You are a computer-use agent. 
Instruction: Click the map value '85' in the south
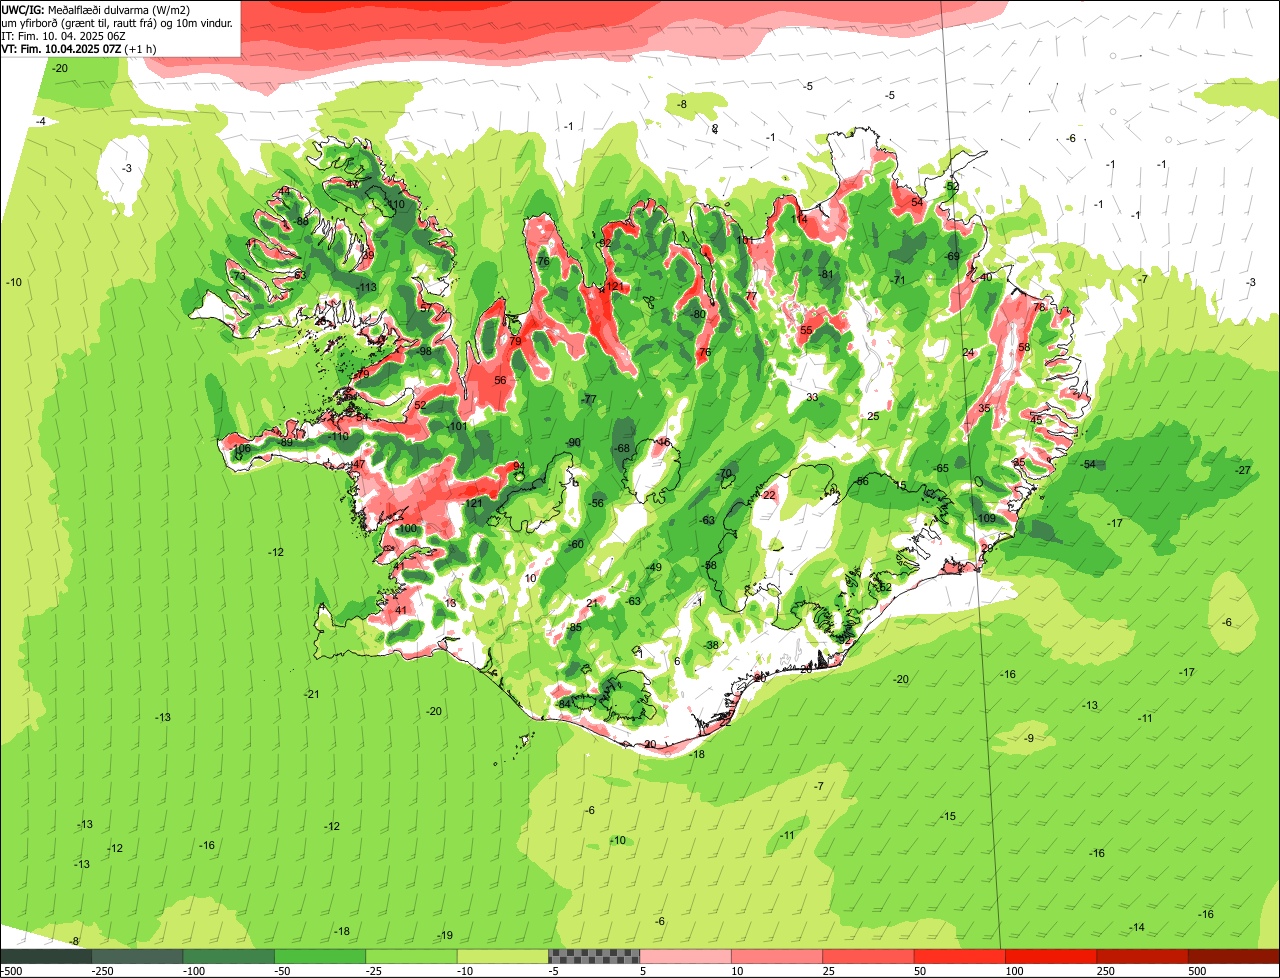575,627
